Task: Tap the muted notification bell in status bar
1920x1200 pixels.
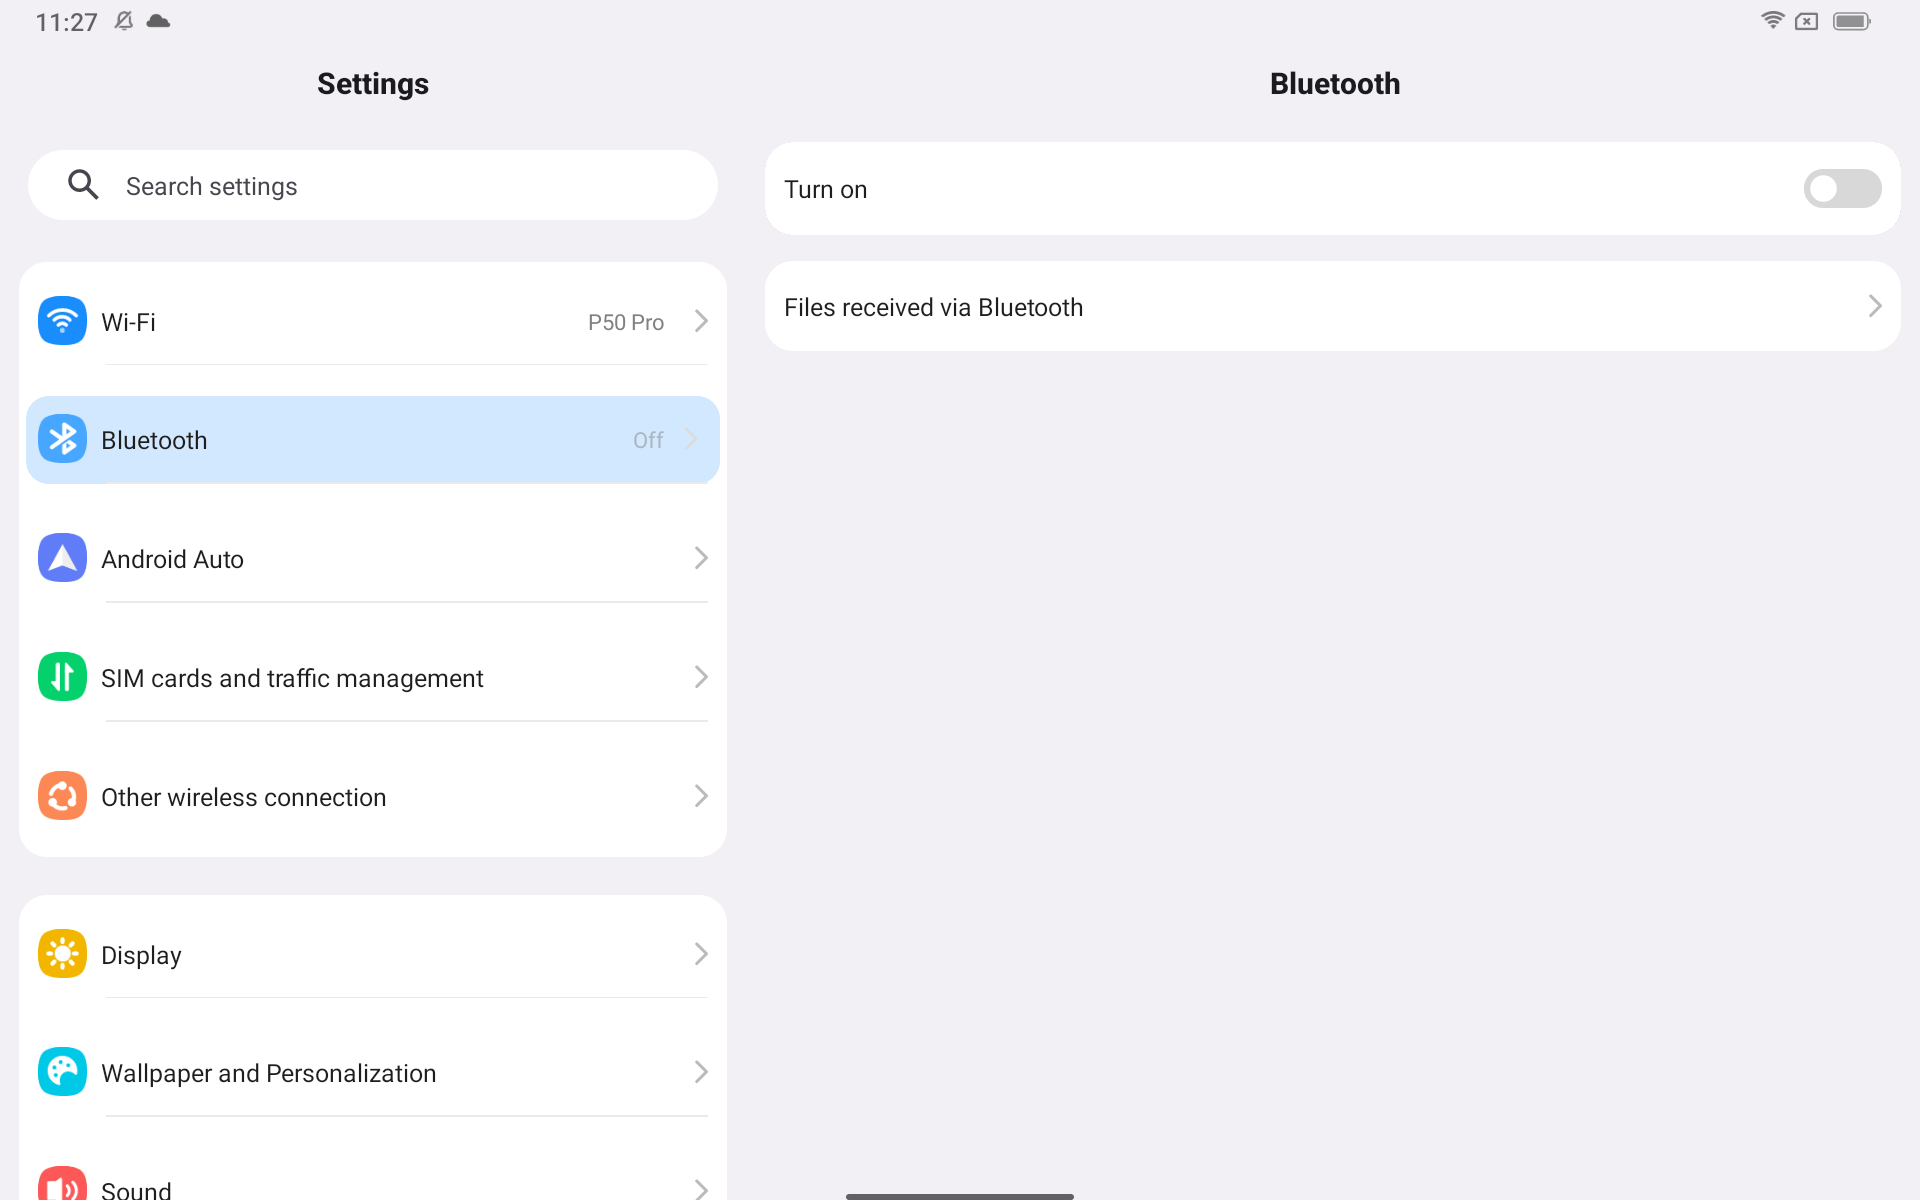Action: pyautogui.click(x=124, y=21)
